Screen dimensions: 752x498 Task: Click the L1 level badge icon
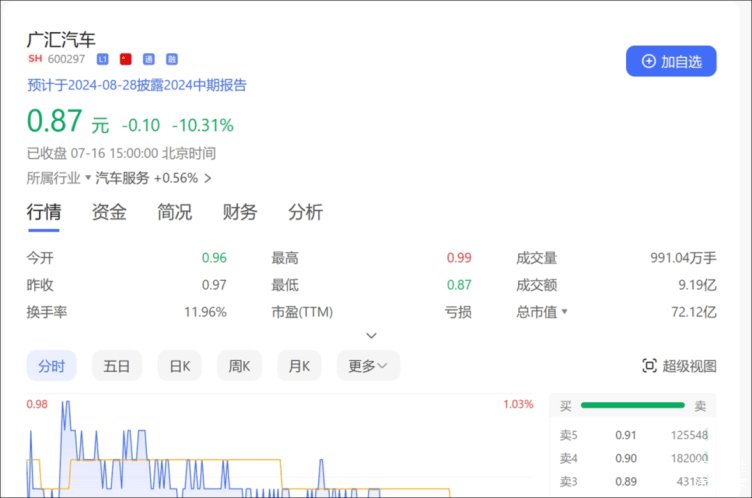point(103,59)
